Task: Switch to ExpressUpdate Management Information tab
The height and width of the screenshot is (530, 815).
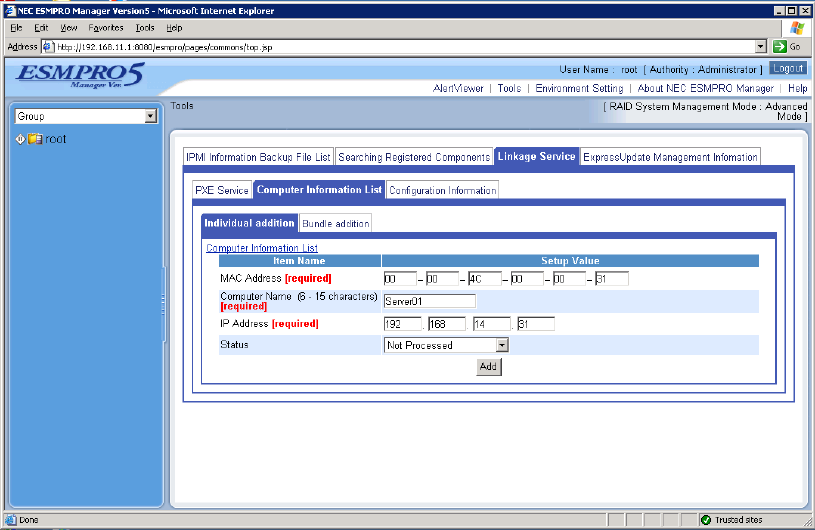Action: pos(670,157)
